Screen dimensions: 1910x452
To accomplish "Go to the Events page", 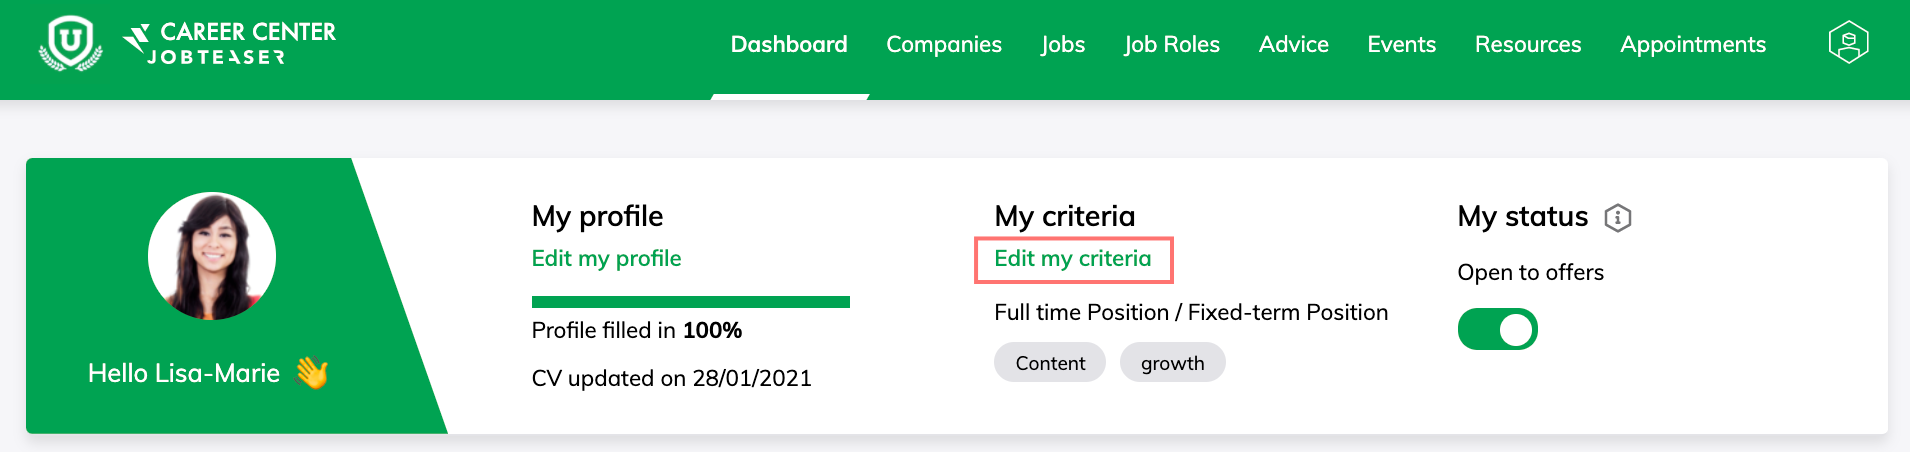I will click(1401, 44).
